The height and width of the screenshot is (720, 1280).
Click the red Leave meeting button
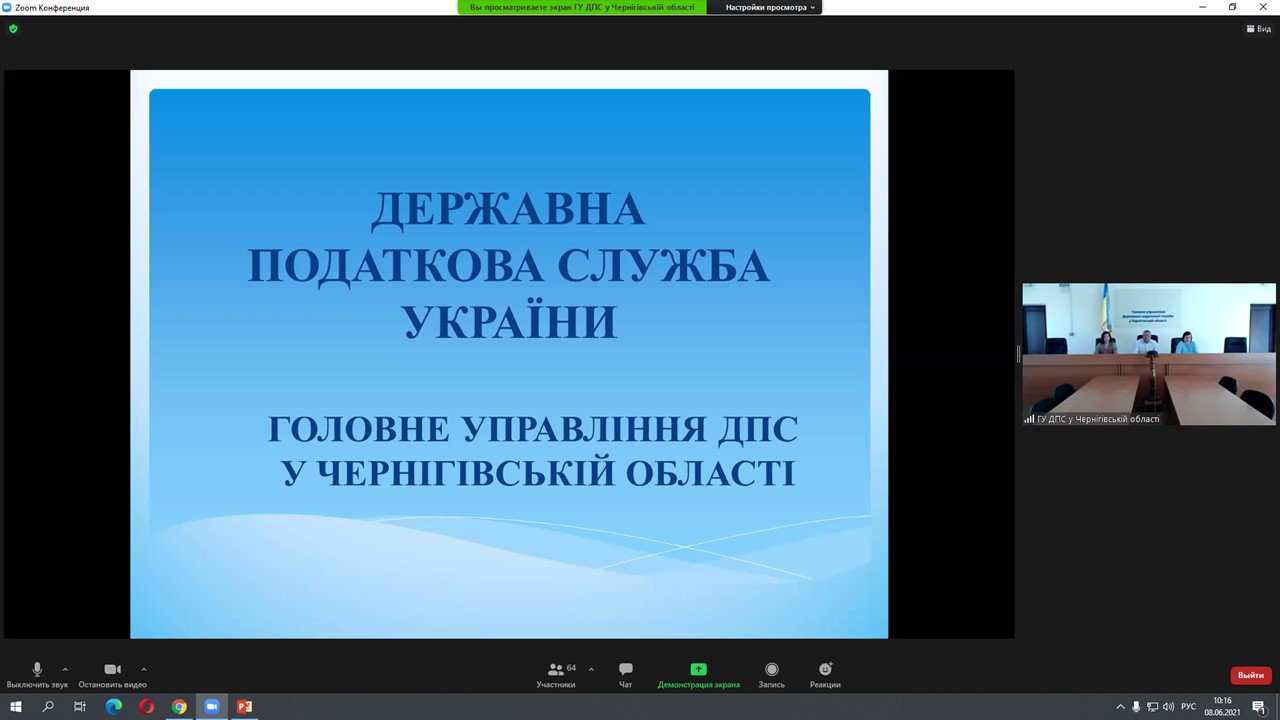click(x=1250, y=675)
